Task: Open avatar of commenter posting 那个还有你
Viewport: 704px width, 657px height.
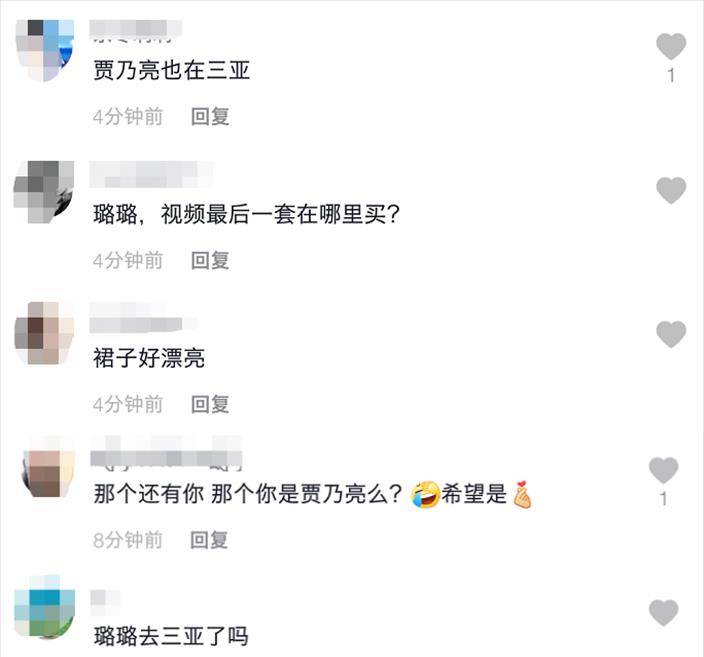Action: (x=48, y=467)
